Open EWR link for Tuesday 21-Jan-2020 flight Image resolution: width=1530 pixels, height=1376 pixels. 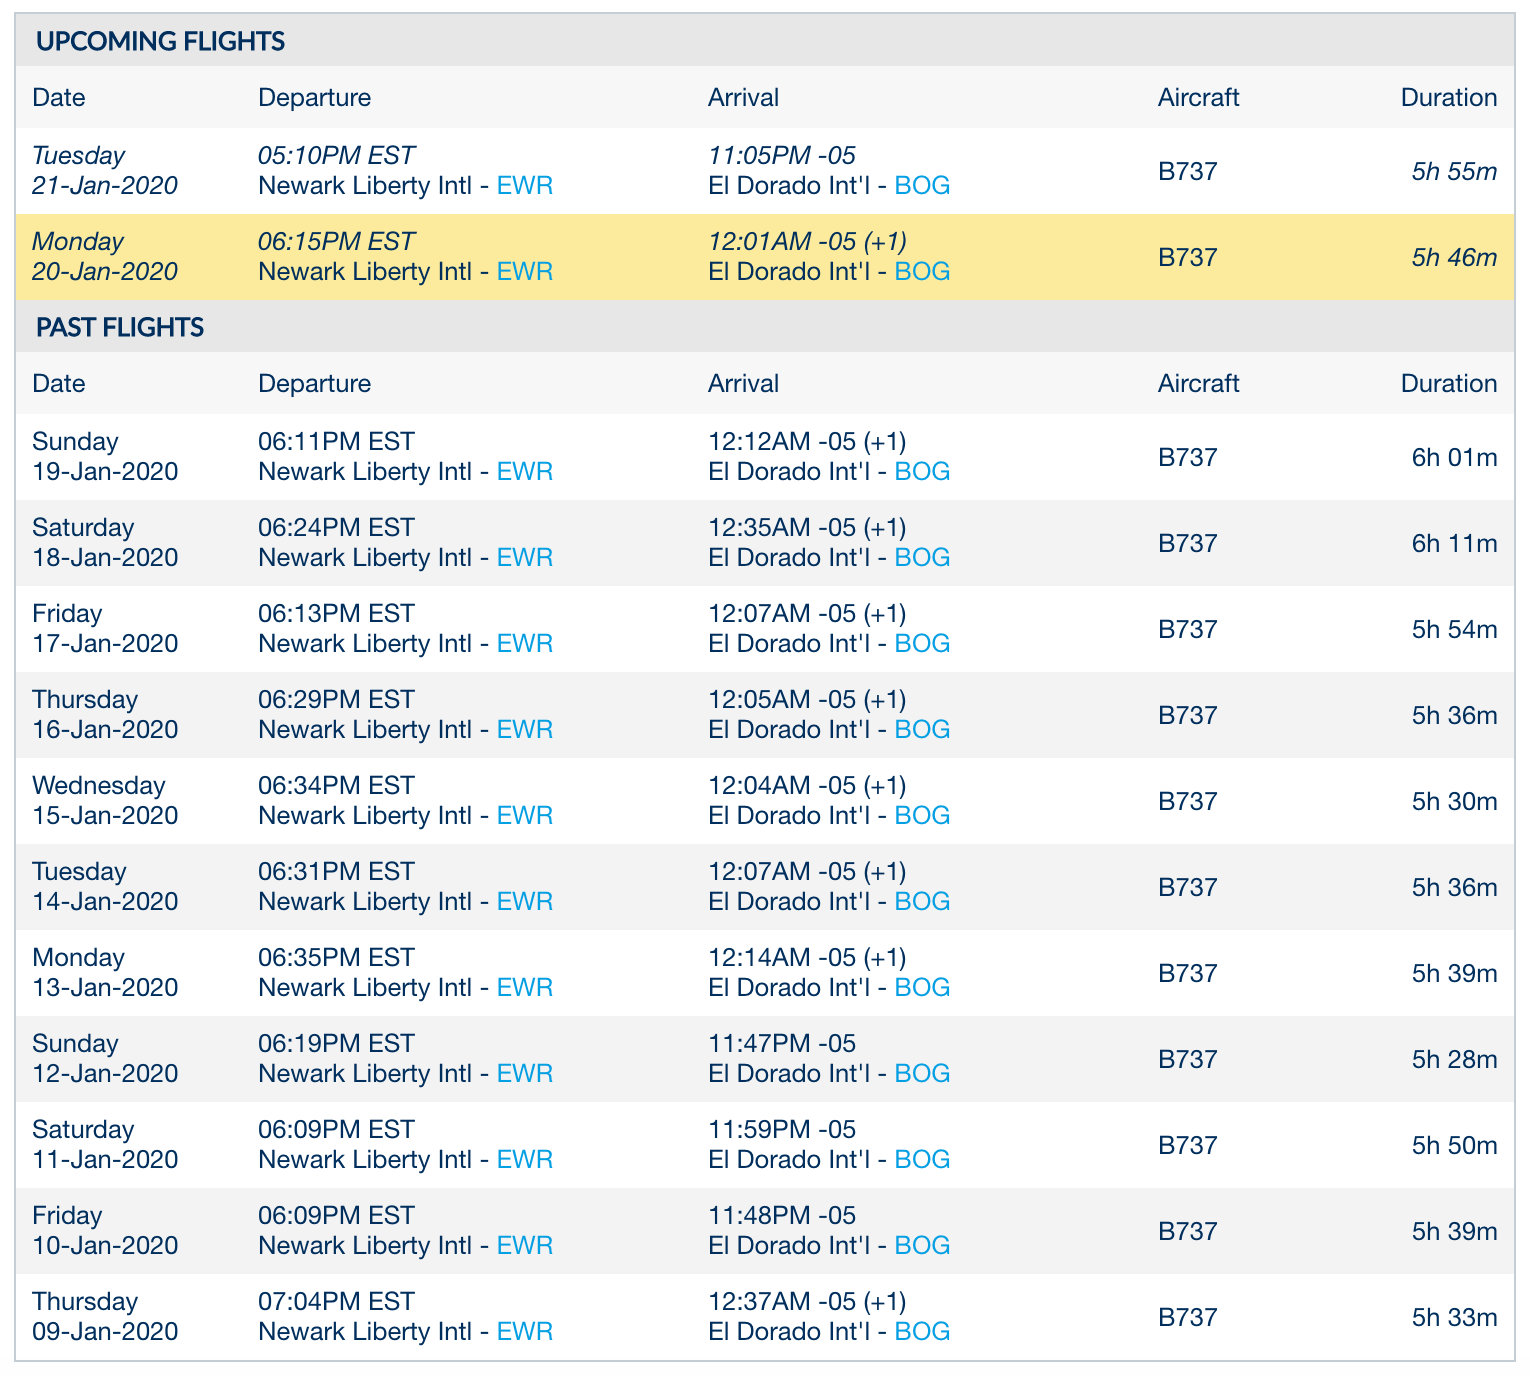point(524,186)
